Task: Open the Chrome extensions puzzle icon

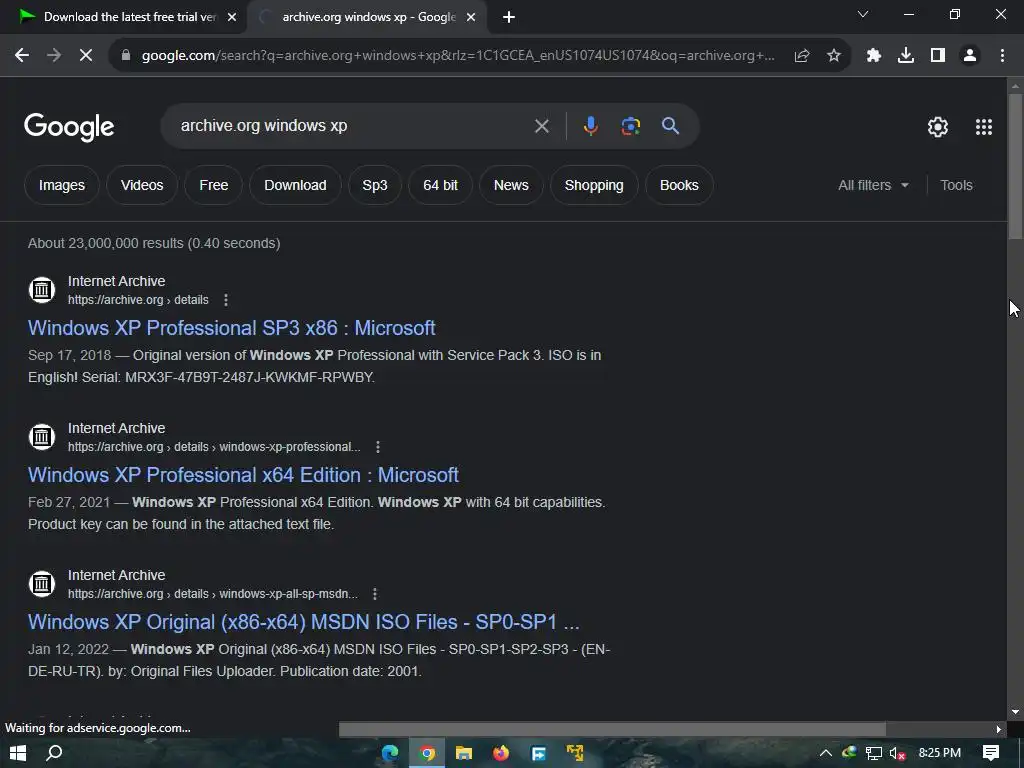Action: point(874,56)
